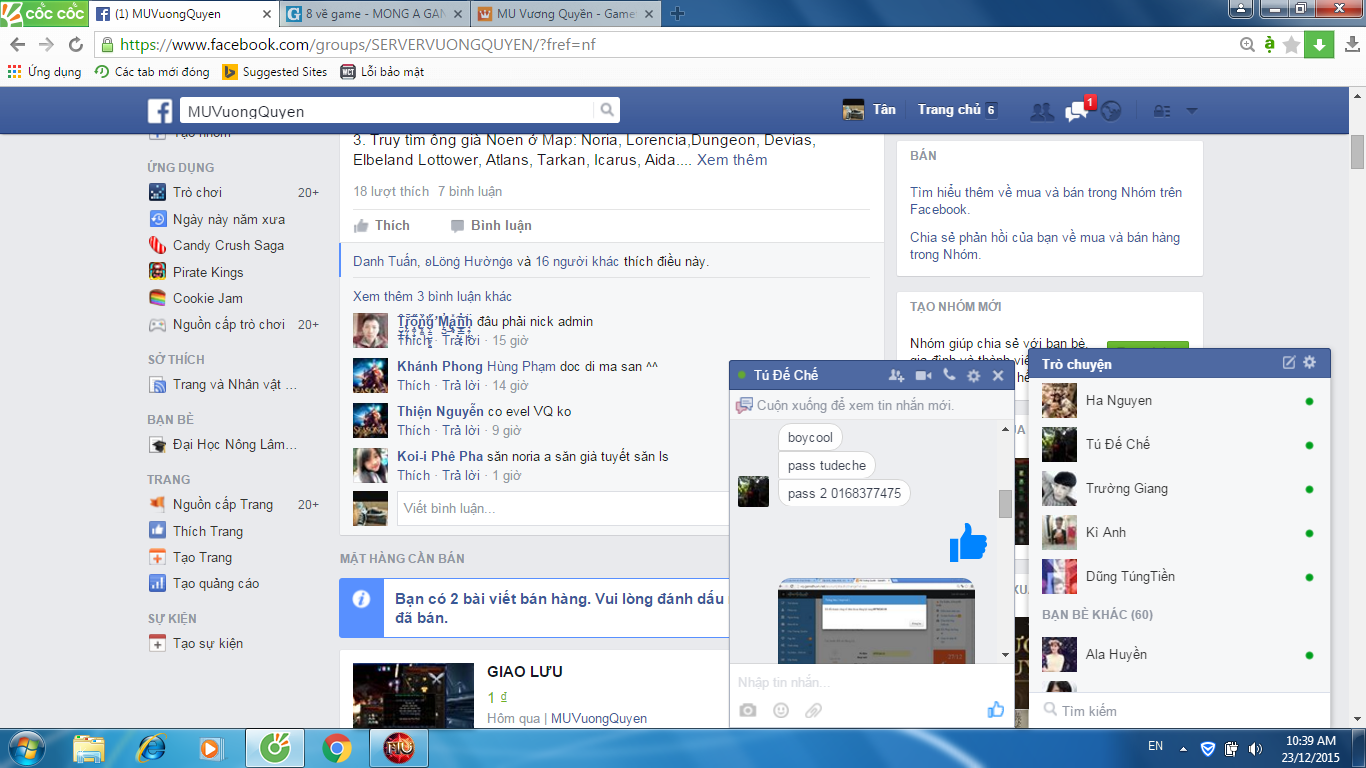Open the Facebook home logo icon
Screen dimensions: 1366x768
point(160,111)
